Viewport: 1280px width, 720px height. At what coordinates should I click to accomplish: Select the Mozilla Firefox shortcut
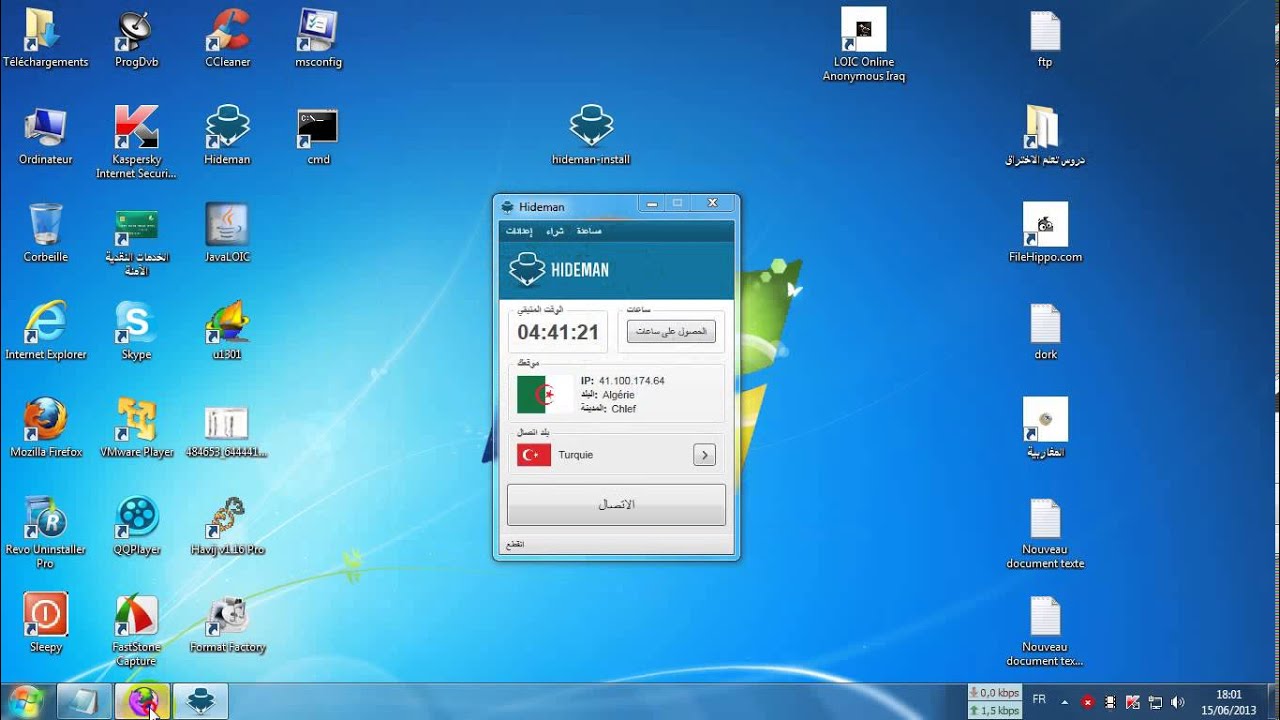click(45, 428)
